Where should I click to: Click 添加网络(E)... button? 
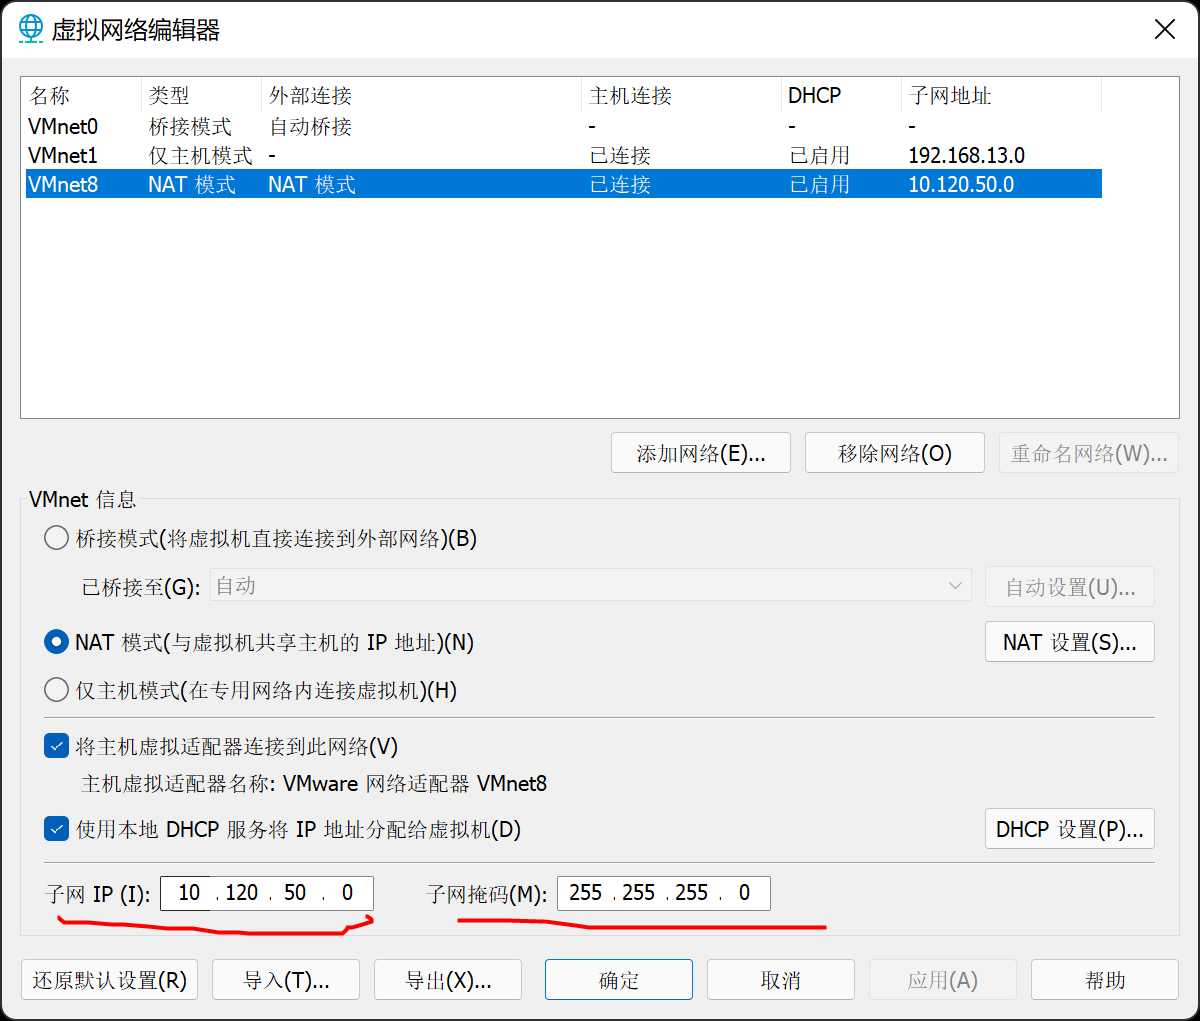tap(701, 453)
